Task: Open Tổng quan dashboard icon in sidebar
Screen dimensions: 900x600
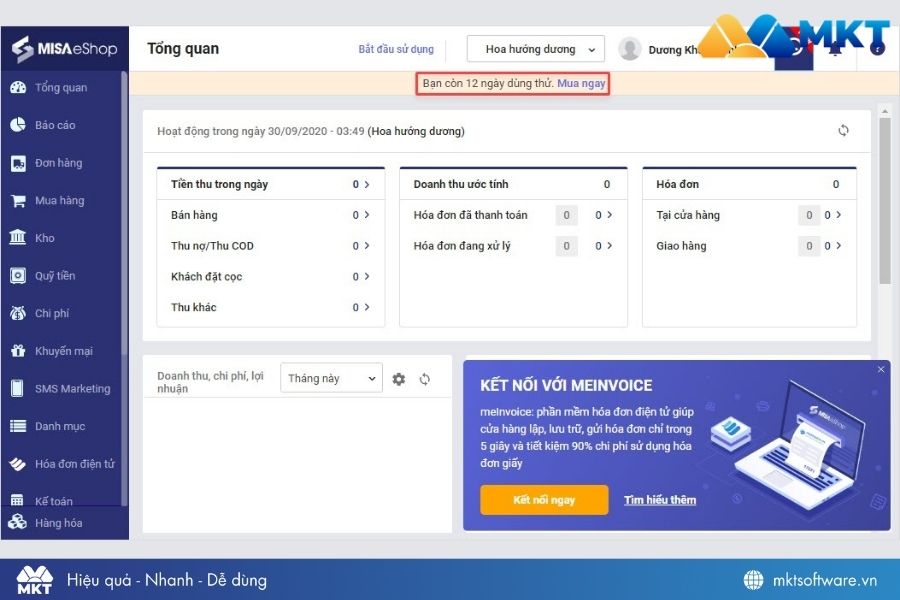Action: click(x=18, y=87)
